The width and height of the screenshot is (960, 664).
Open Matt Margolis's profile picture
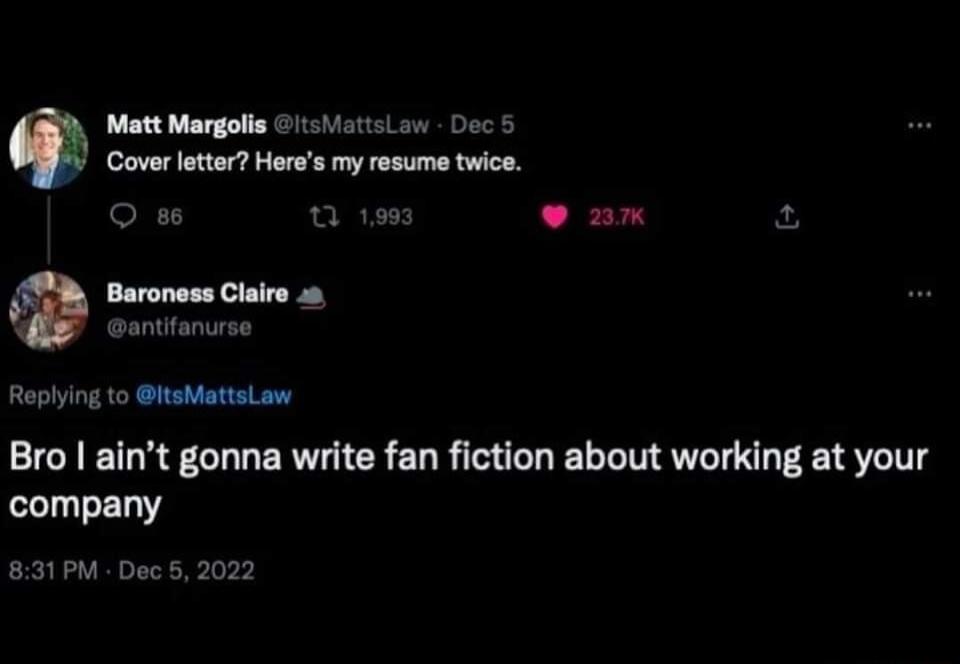(x=50, y=147)
